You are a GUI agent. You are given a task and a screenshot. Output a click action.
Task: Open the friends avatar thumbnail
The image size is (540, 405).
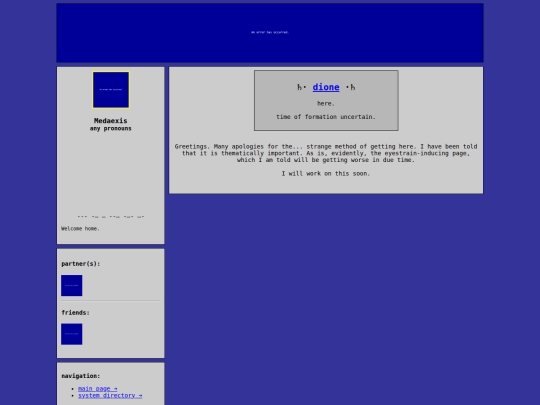pyautogui.click(x=72, y=334)
